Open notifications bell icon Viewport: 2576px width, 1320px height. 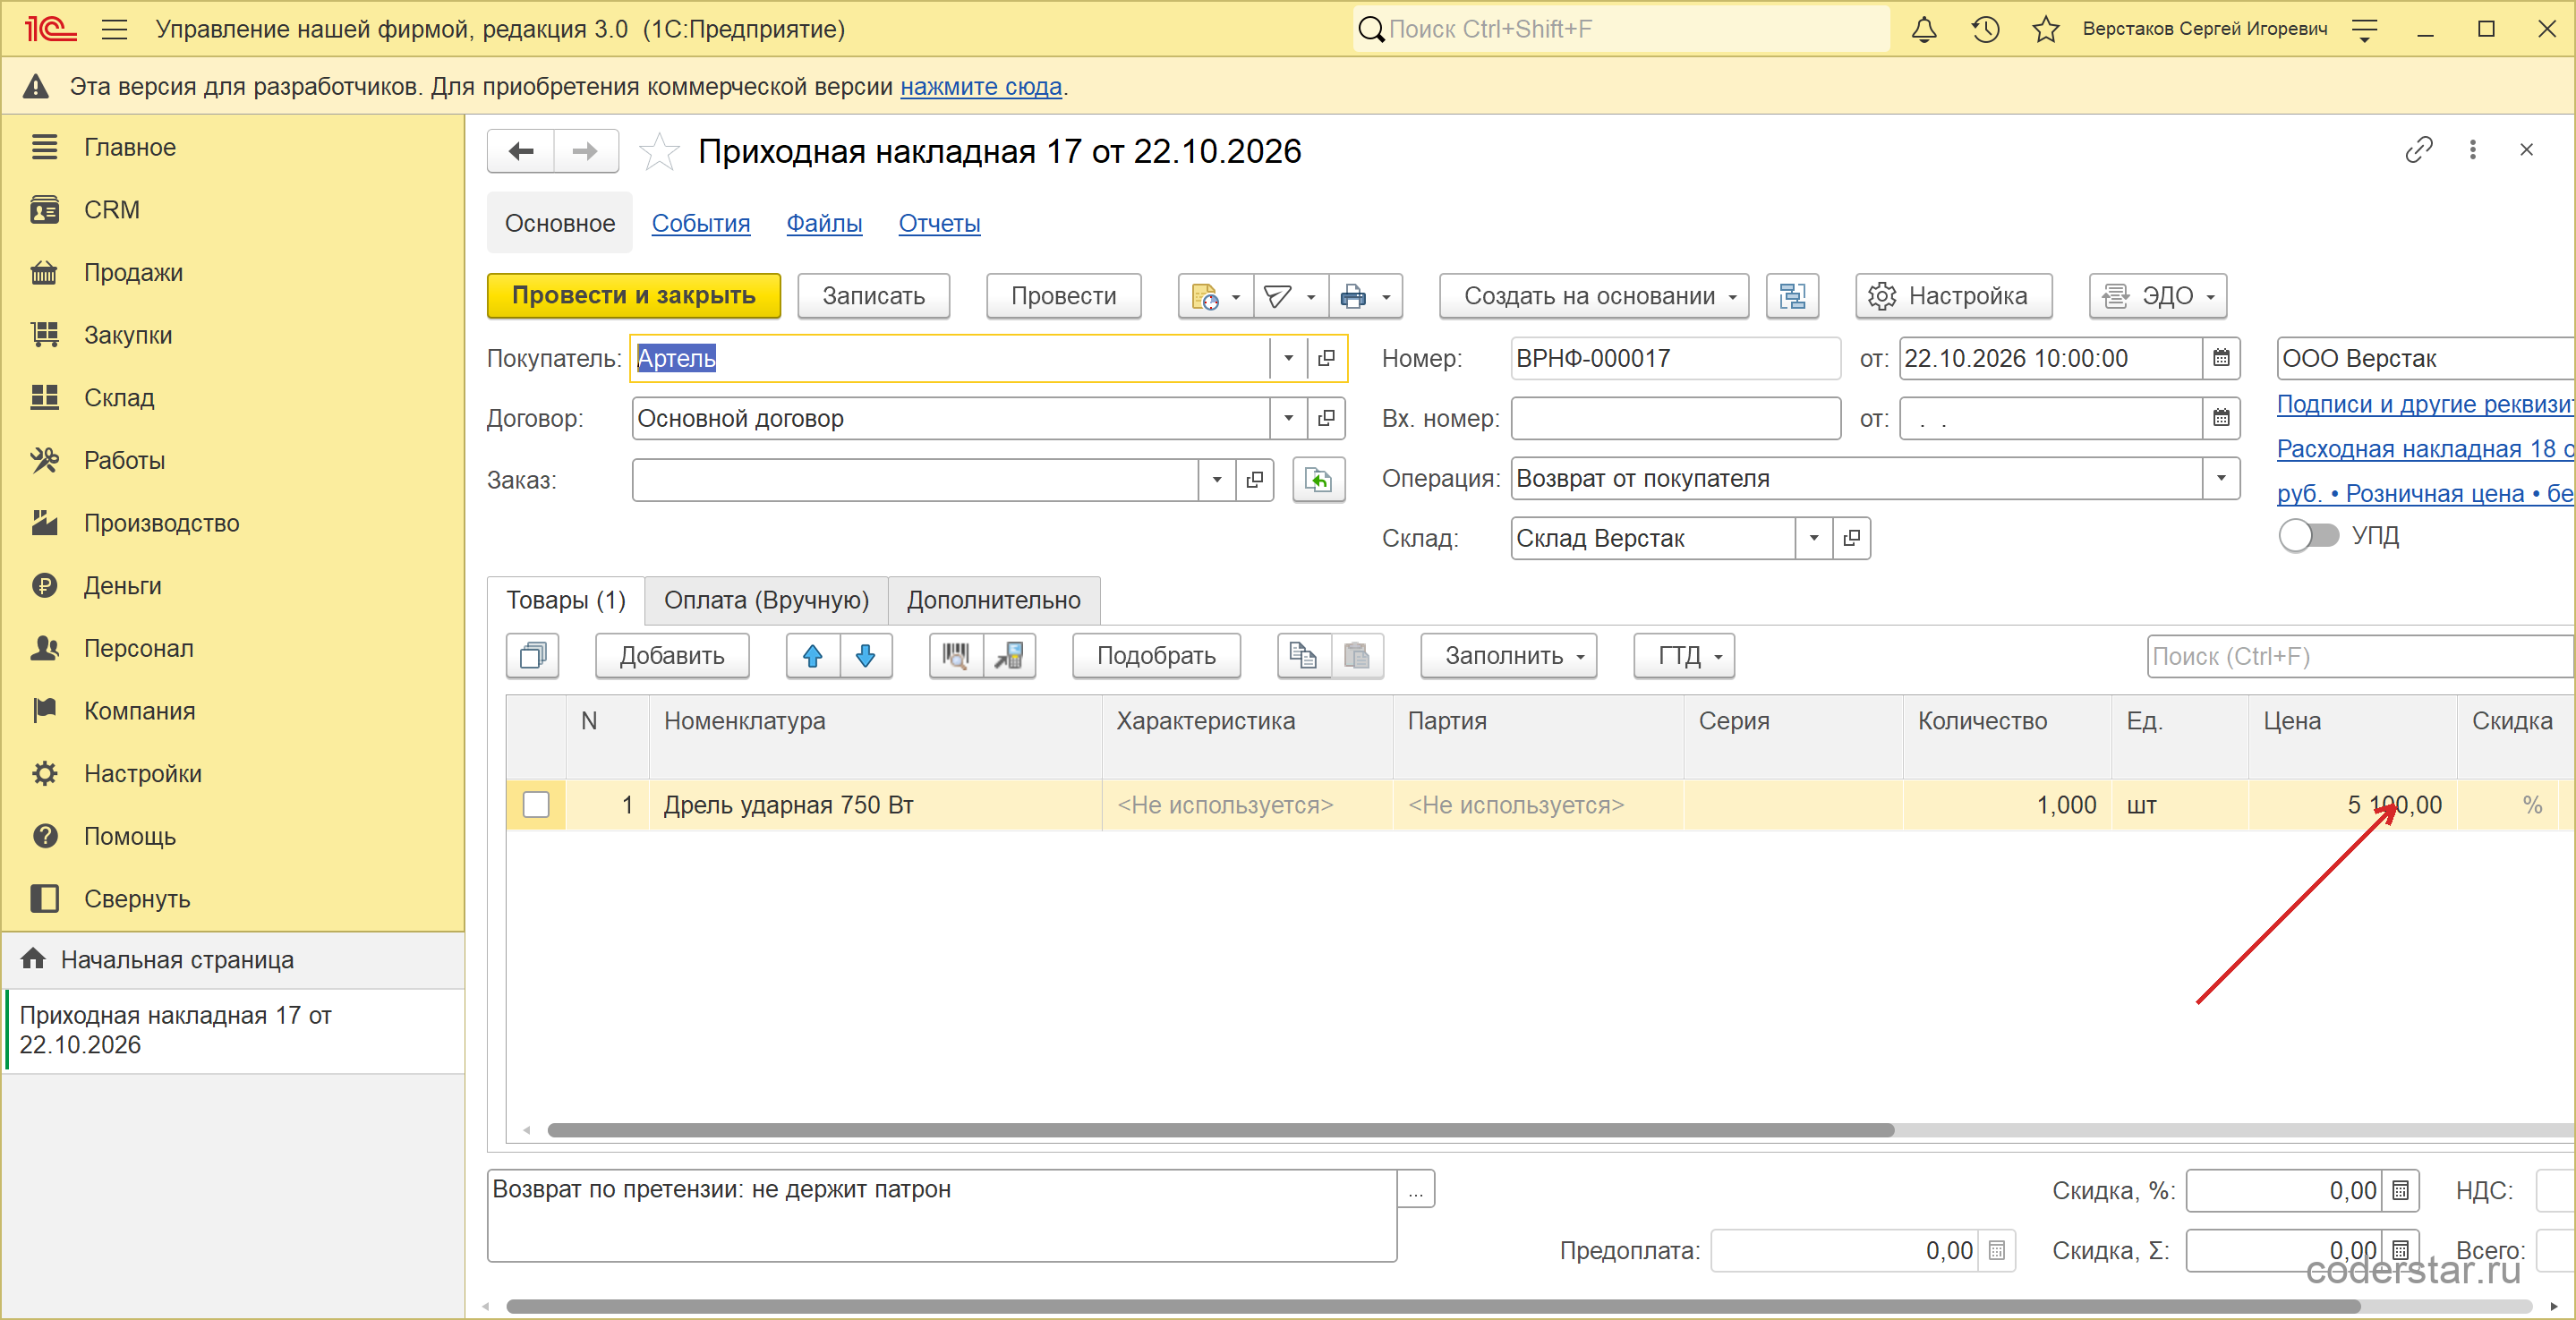[1923, 29]
